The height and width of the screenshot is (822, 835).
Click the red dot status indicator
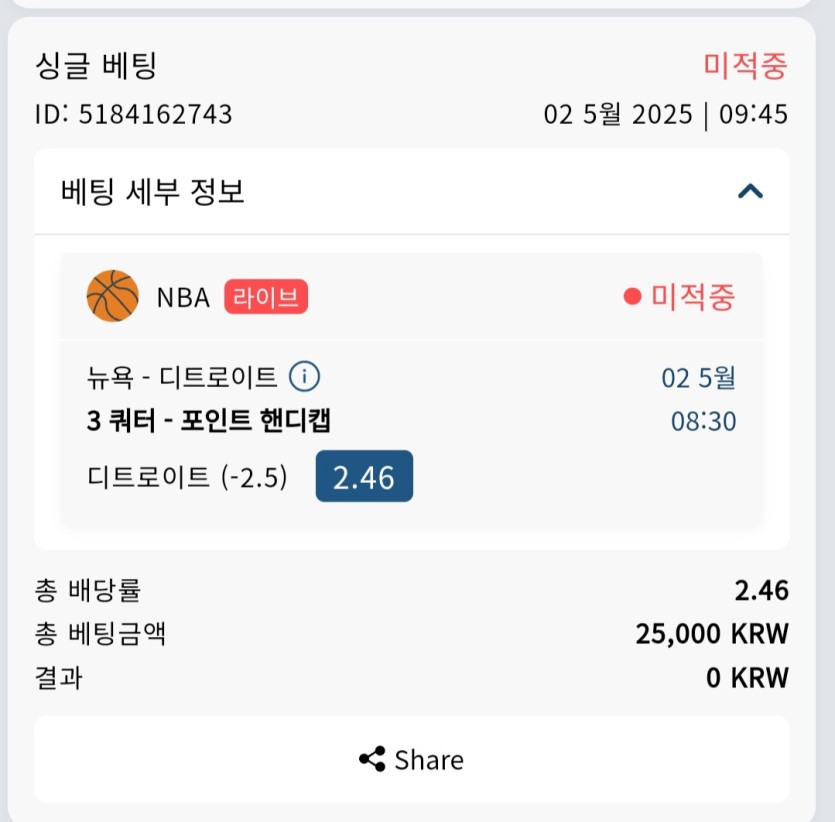[632, 297]
